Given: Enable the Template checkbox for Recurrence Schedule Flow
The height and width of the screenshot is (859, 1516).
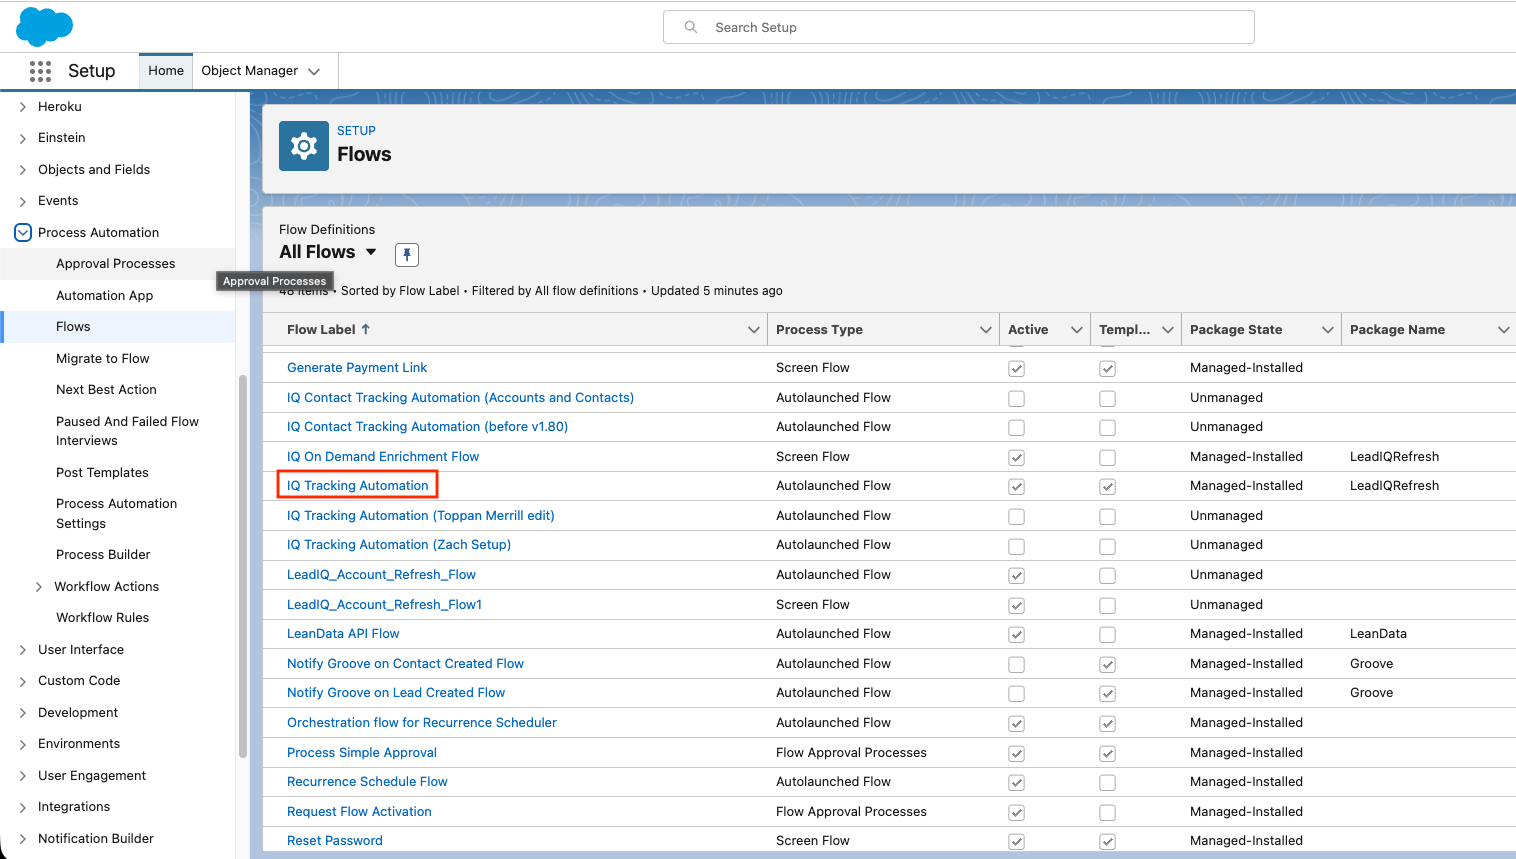Looking at the screenshot, I should [x=1107, y=781].
